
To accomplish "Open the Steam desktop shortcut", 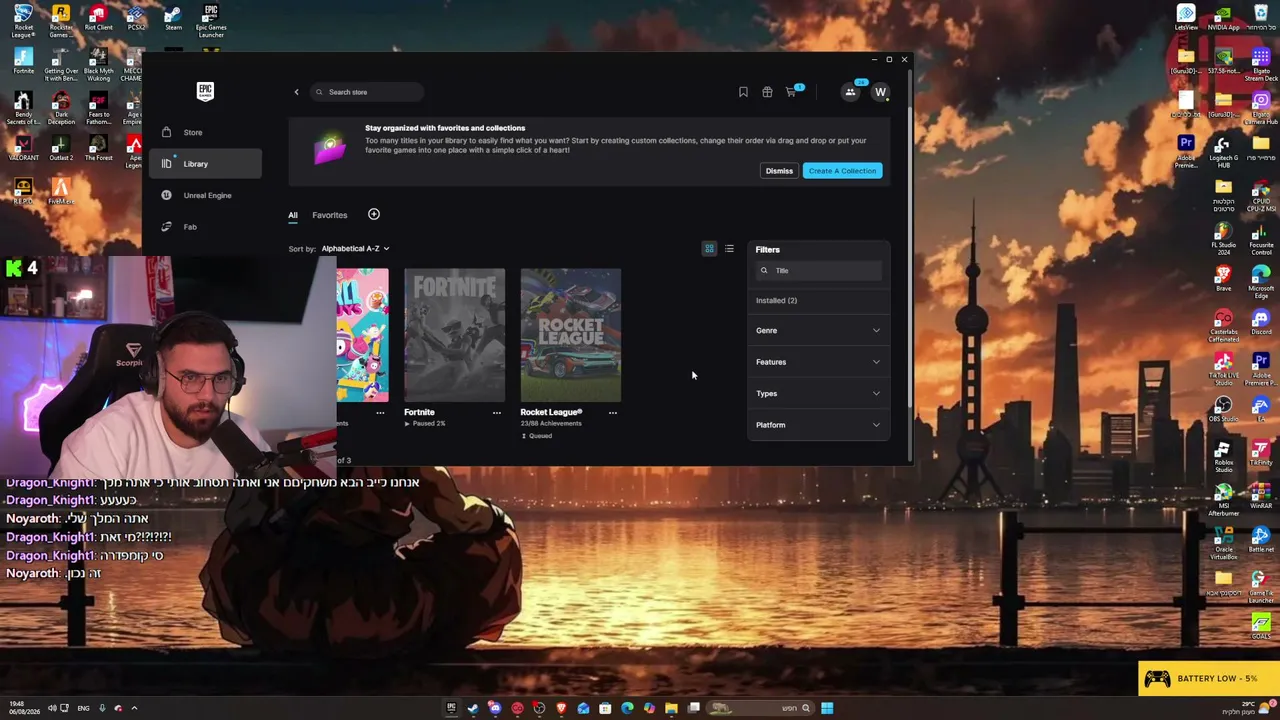I will [x=173, y=18].
